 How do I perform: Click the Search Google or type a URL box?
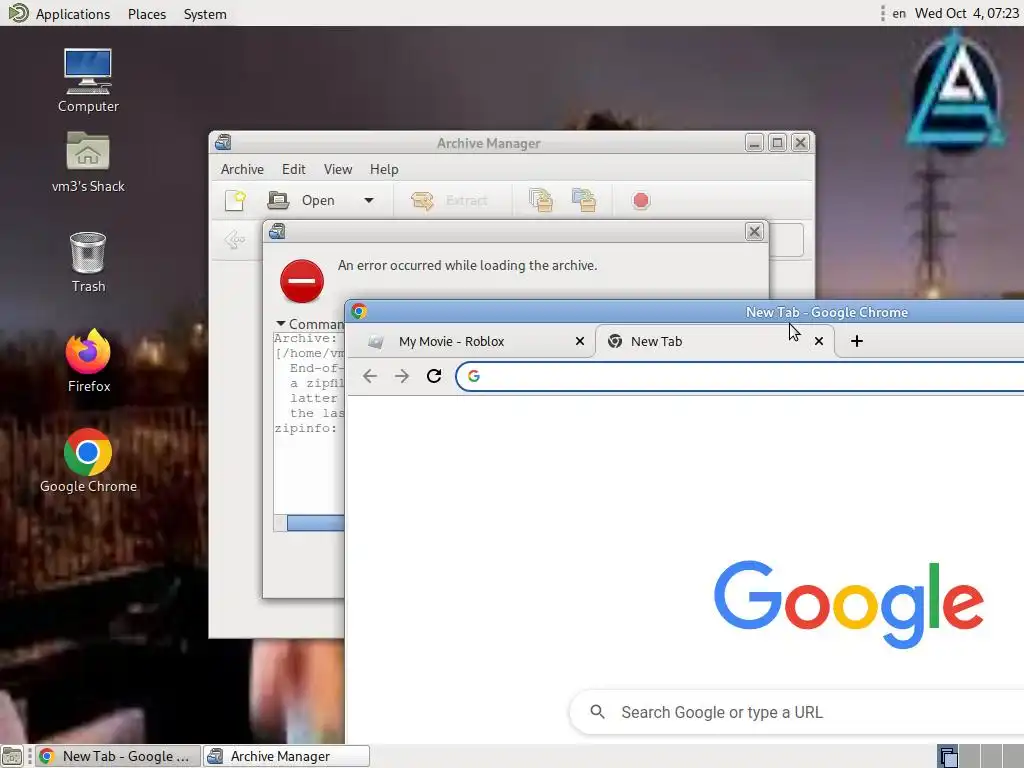tap(797, 712)
